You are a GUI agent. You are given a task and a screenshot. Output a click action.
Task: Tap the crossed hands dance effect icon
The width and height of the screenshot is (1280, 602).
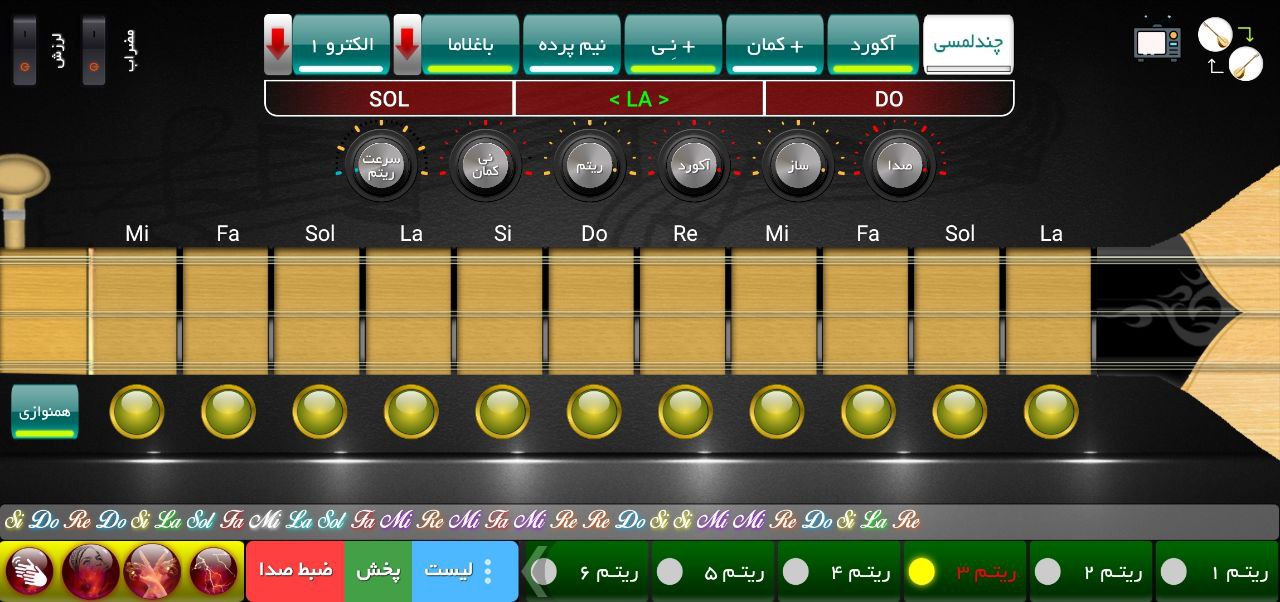[152, 571]
